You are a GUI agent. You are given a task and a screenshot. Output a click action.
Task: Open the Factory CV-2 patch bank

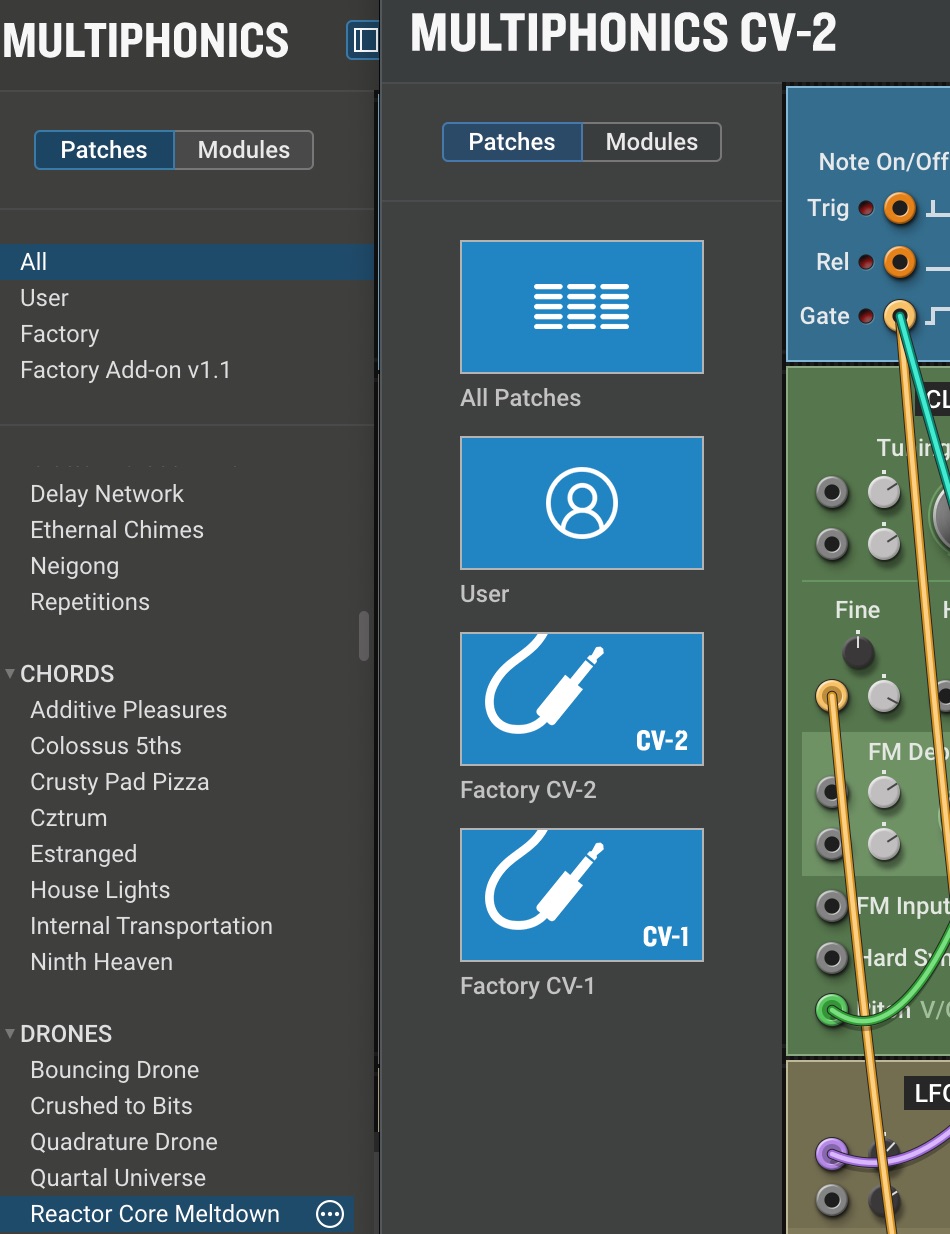pos(581,699)
